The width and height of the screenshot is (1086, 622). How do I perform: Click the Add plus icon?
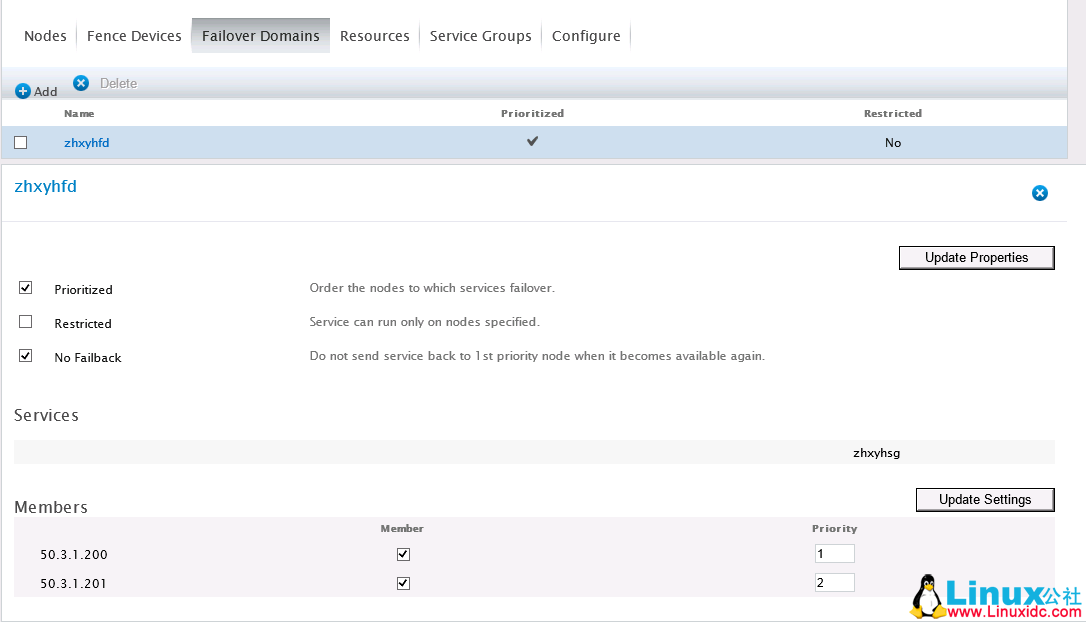click(x=23, y=91)
